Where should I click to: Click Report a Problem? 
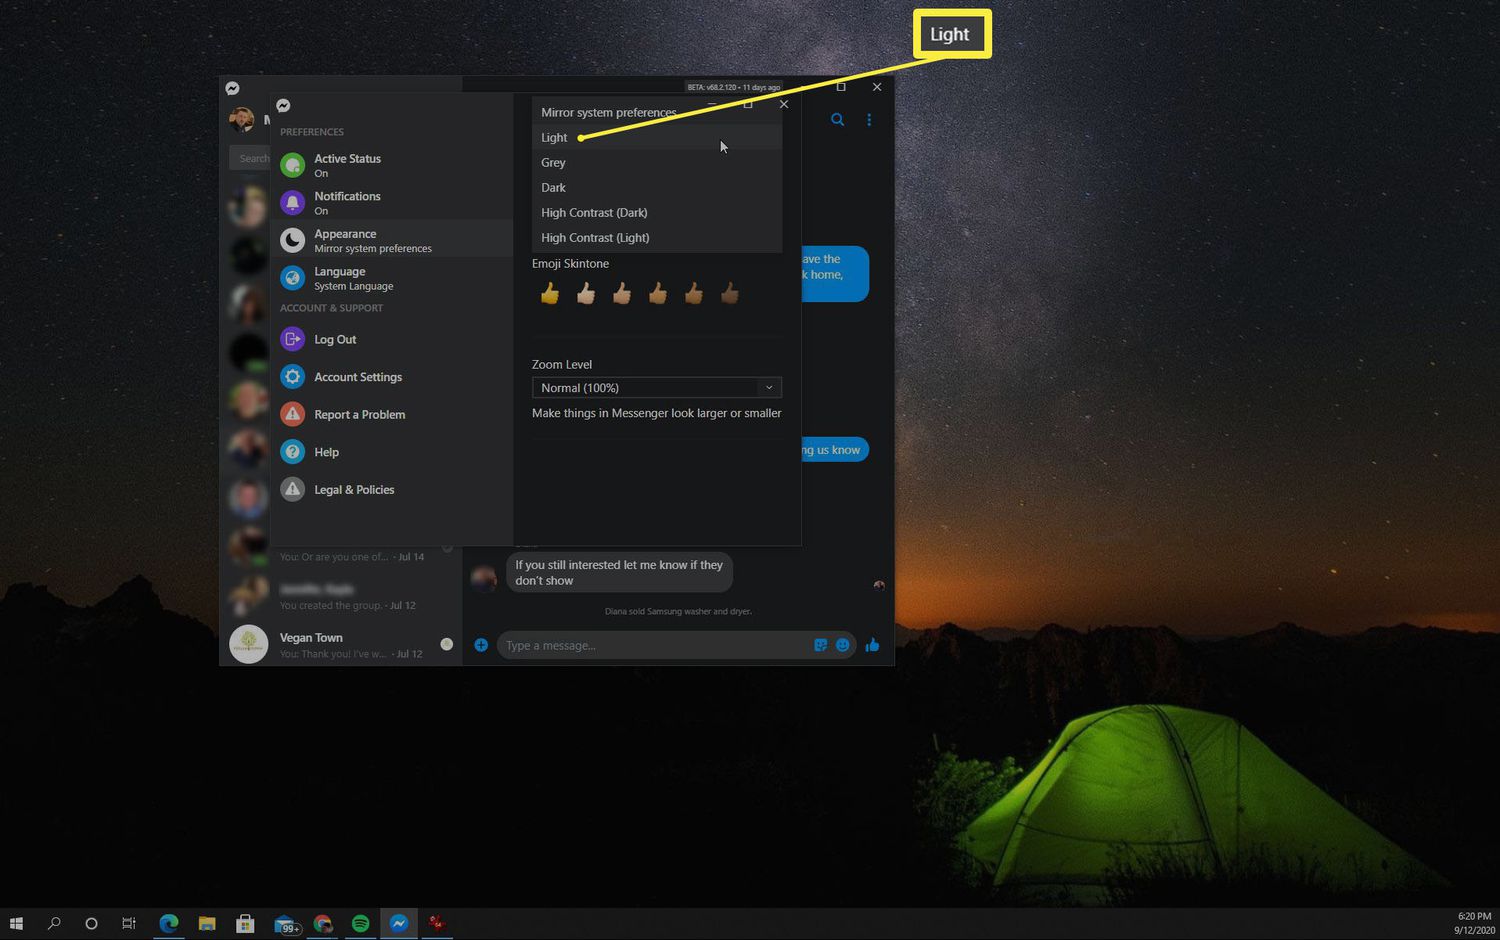[392, 414]
